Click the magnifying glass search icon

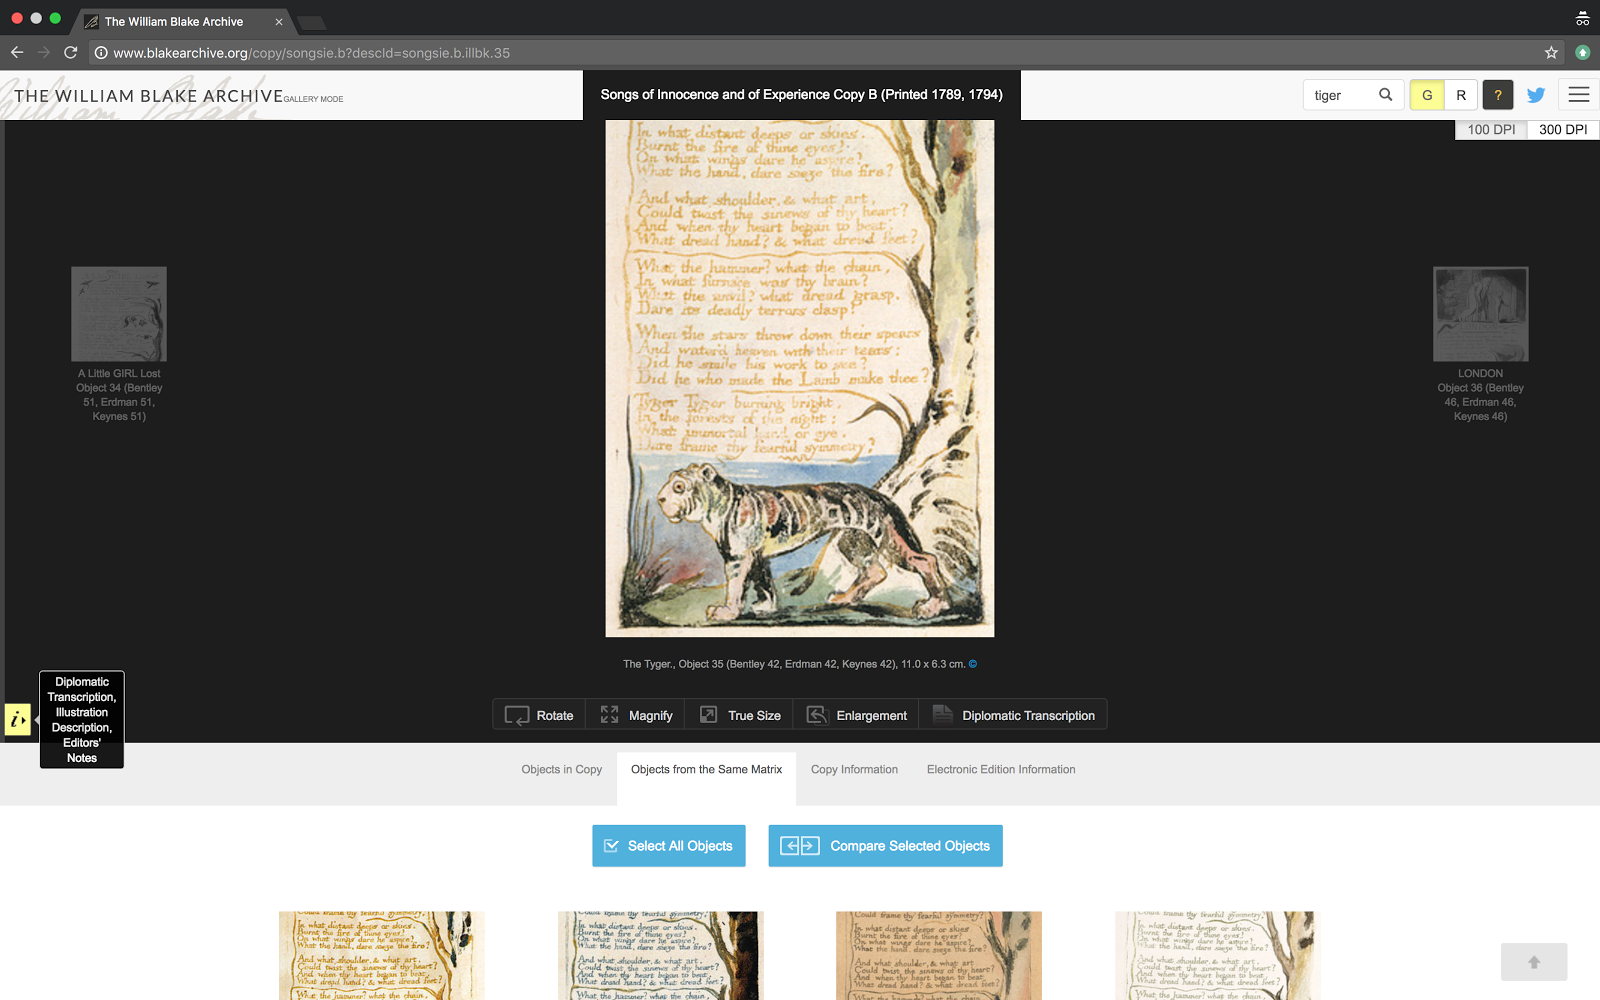click(1385, 95)
